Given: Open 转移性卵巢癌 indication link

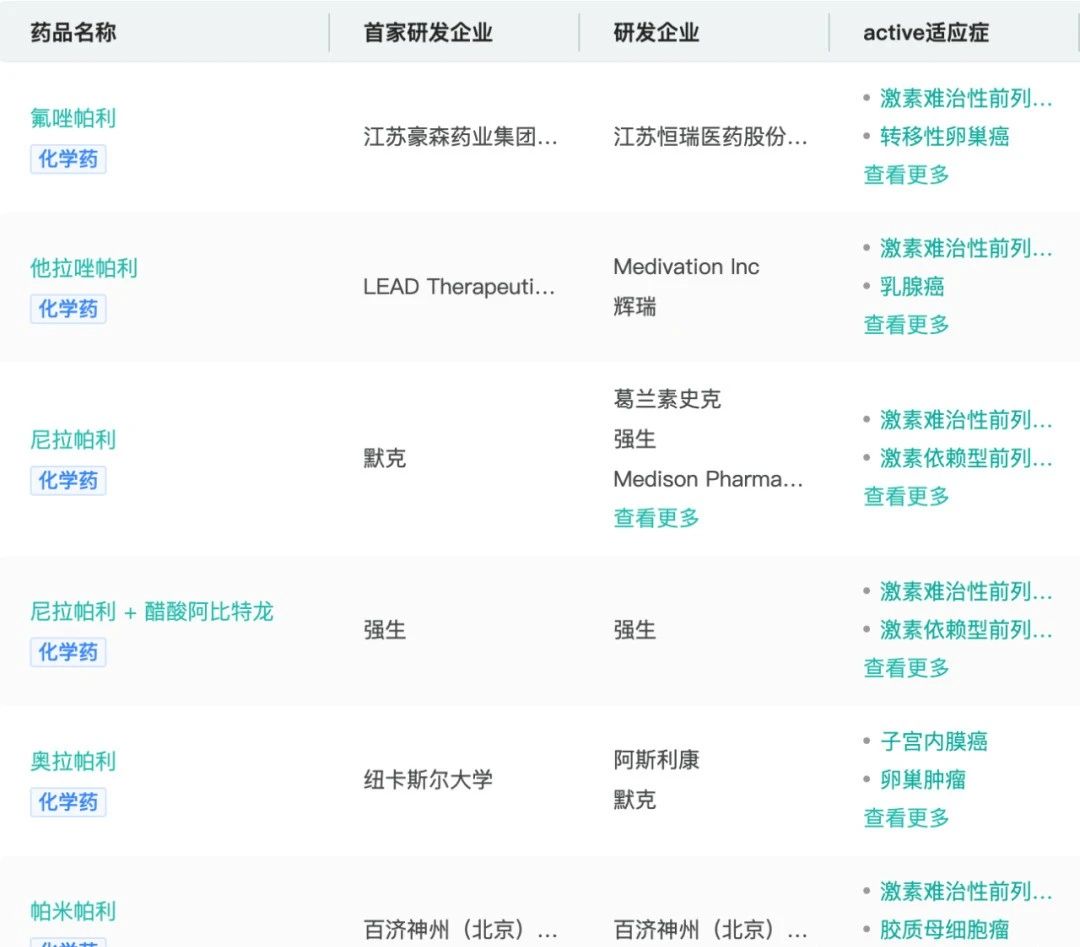Looking at the screenshot, I should point(945,136).
